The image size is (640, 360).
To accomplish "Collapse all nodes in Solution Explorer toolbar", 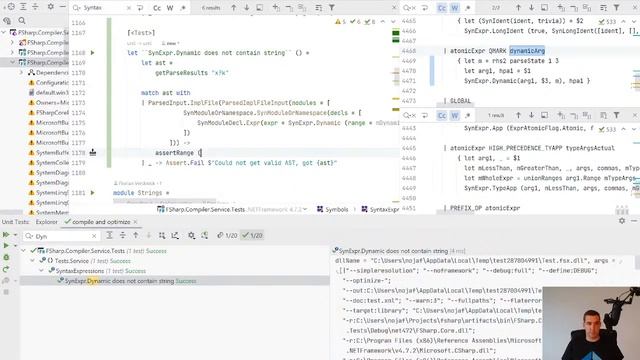I will click(x=36, y=7).
